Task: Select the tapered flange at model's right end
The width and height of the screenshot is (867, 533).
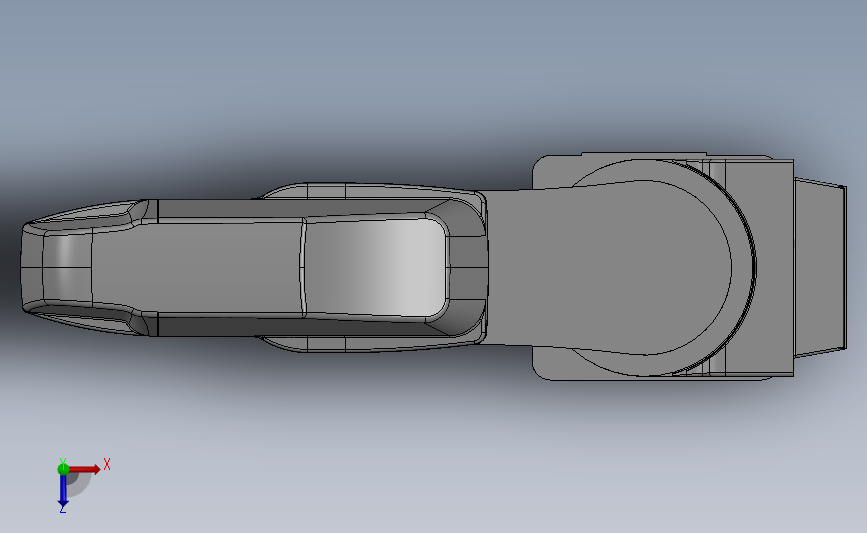Action: pyautogui.click(x=820, y=268)
